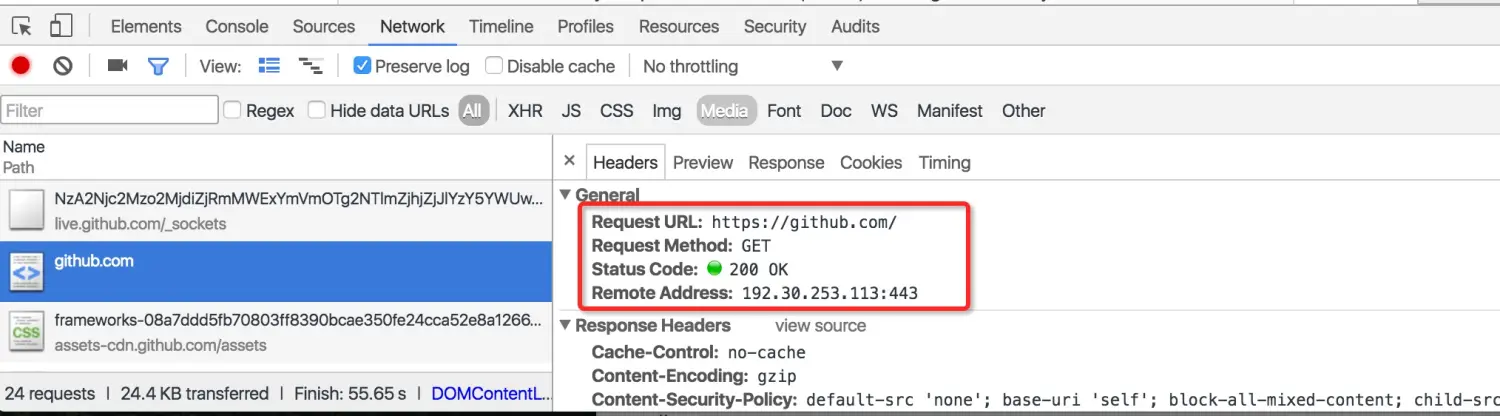1500x416 pixels.
Task: Click the Cache-Control no-cache header
Action: (x=698, y=352)
